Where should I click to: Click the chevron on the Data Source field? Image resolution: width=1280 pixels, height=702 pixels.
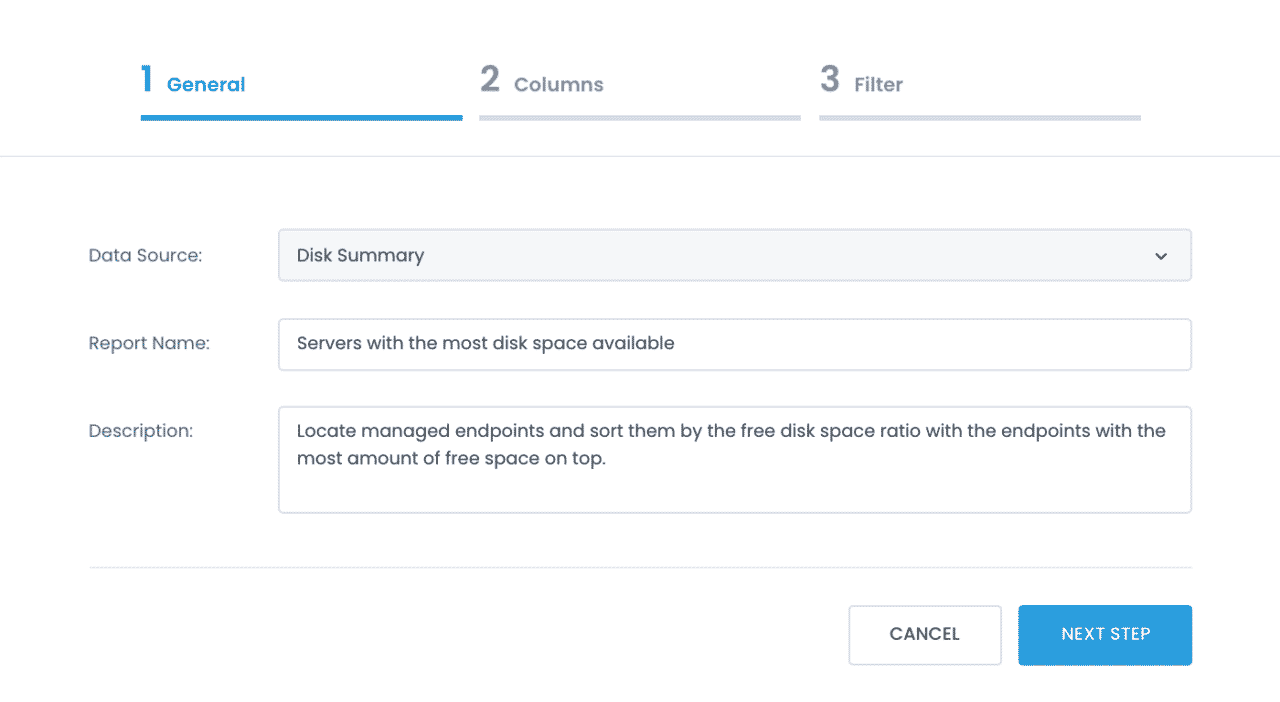(x=1161, y=255)
